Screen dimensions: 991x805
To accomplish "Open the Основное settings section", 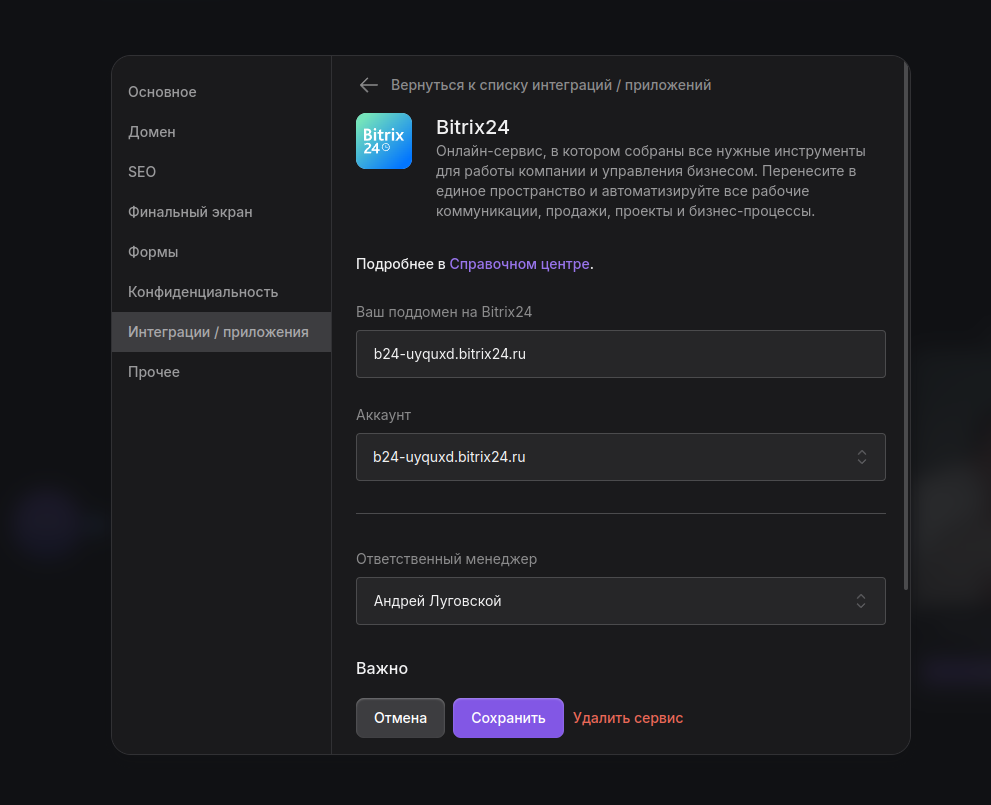I will [162, 92].
